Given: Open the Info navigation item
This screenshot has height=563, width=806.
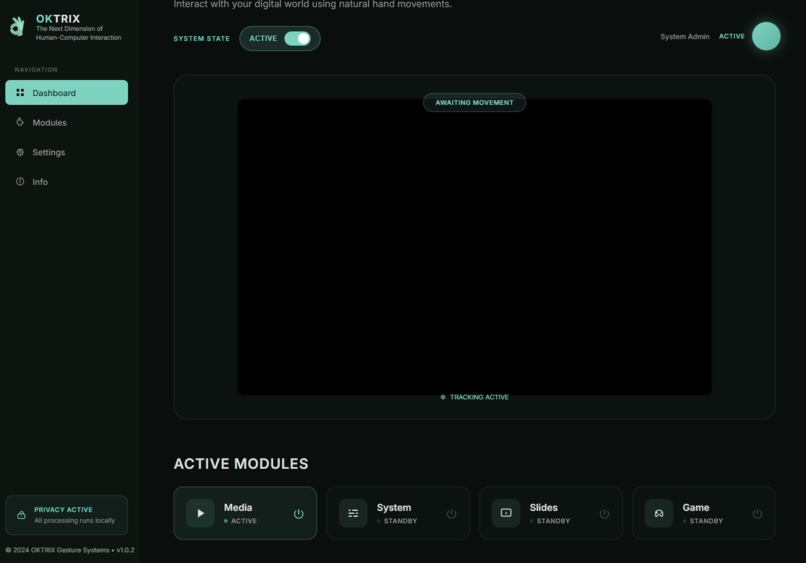Looking at the screenshot, I should (66, 181).
